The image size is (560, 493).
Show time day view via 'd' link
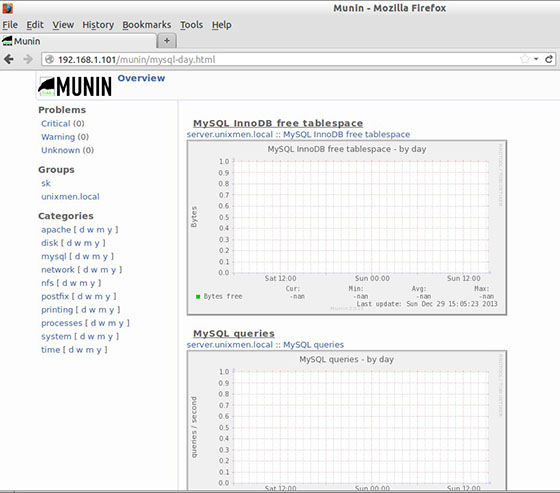pyautogui.click(x=71, y=350)
